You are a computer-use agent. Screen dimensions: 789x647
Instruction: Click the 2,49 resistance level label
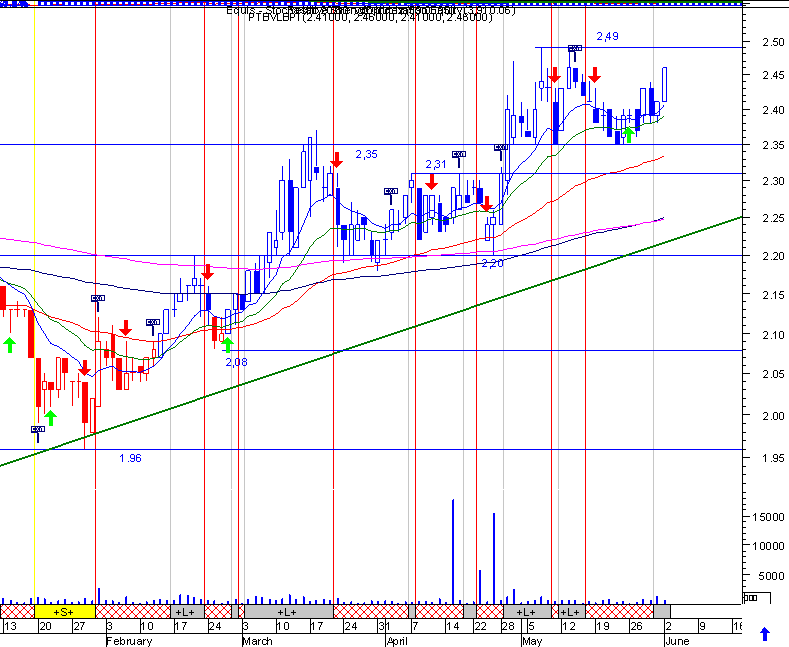click(607, 36)
